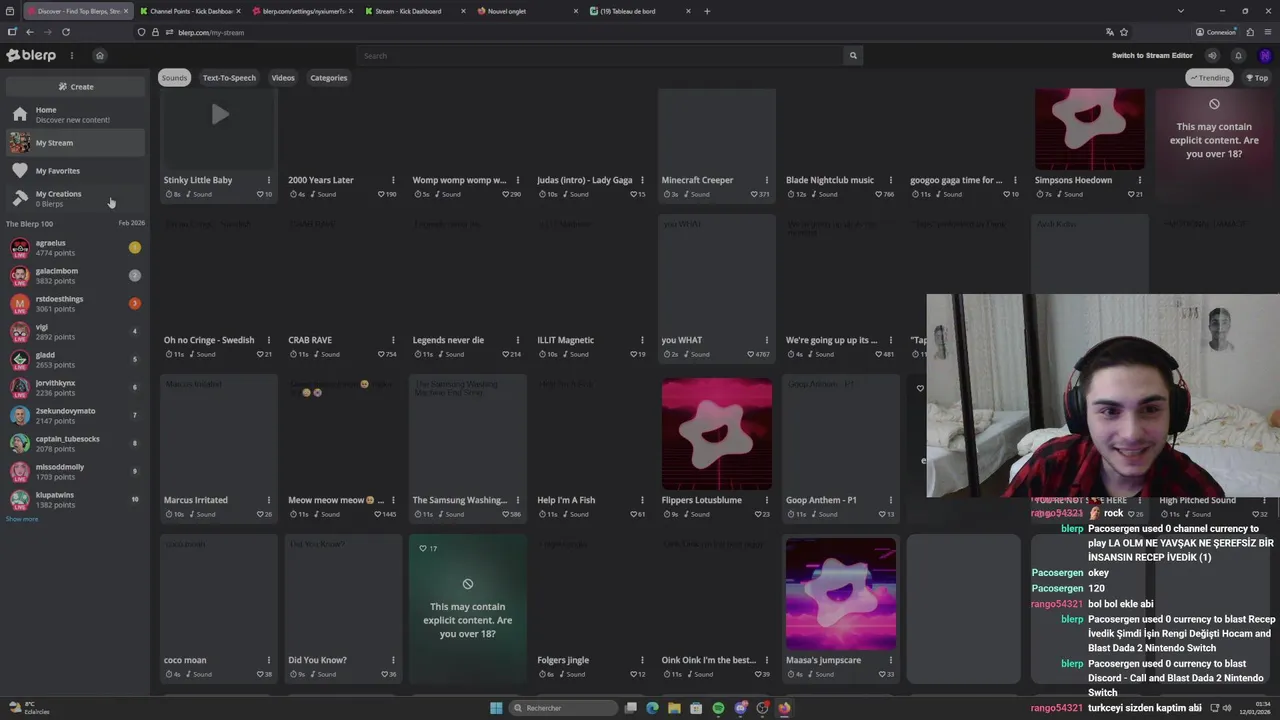
Task: Sort sounds by Trending
Action: [1209, 78]
